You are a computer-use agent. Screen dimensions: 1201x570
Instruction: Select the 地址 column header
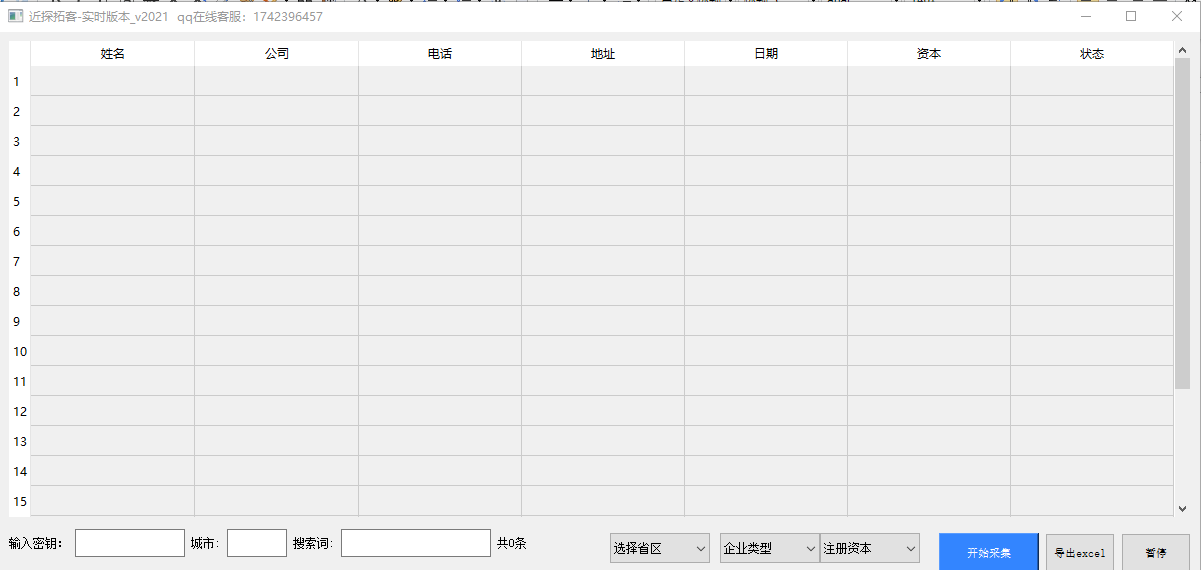tap(603, 54)
